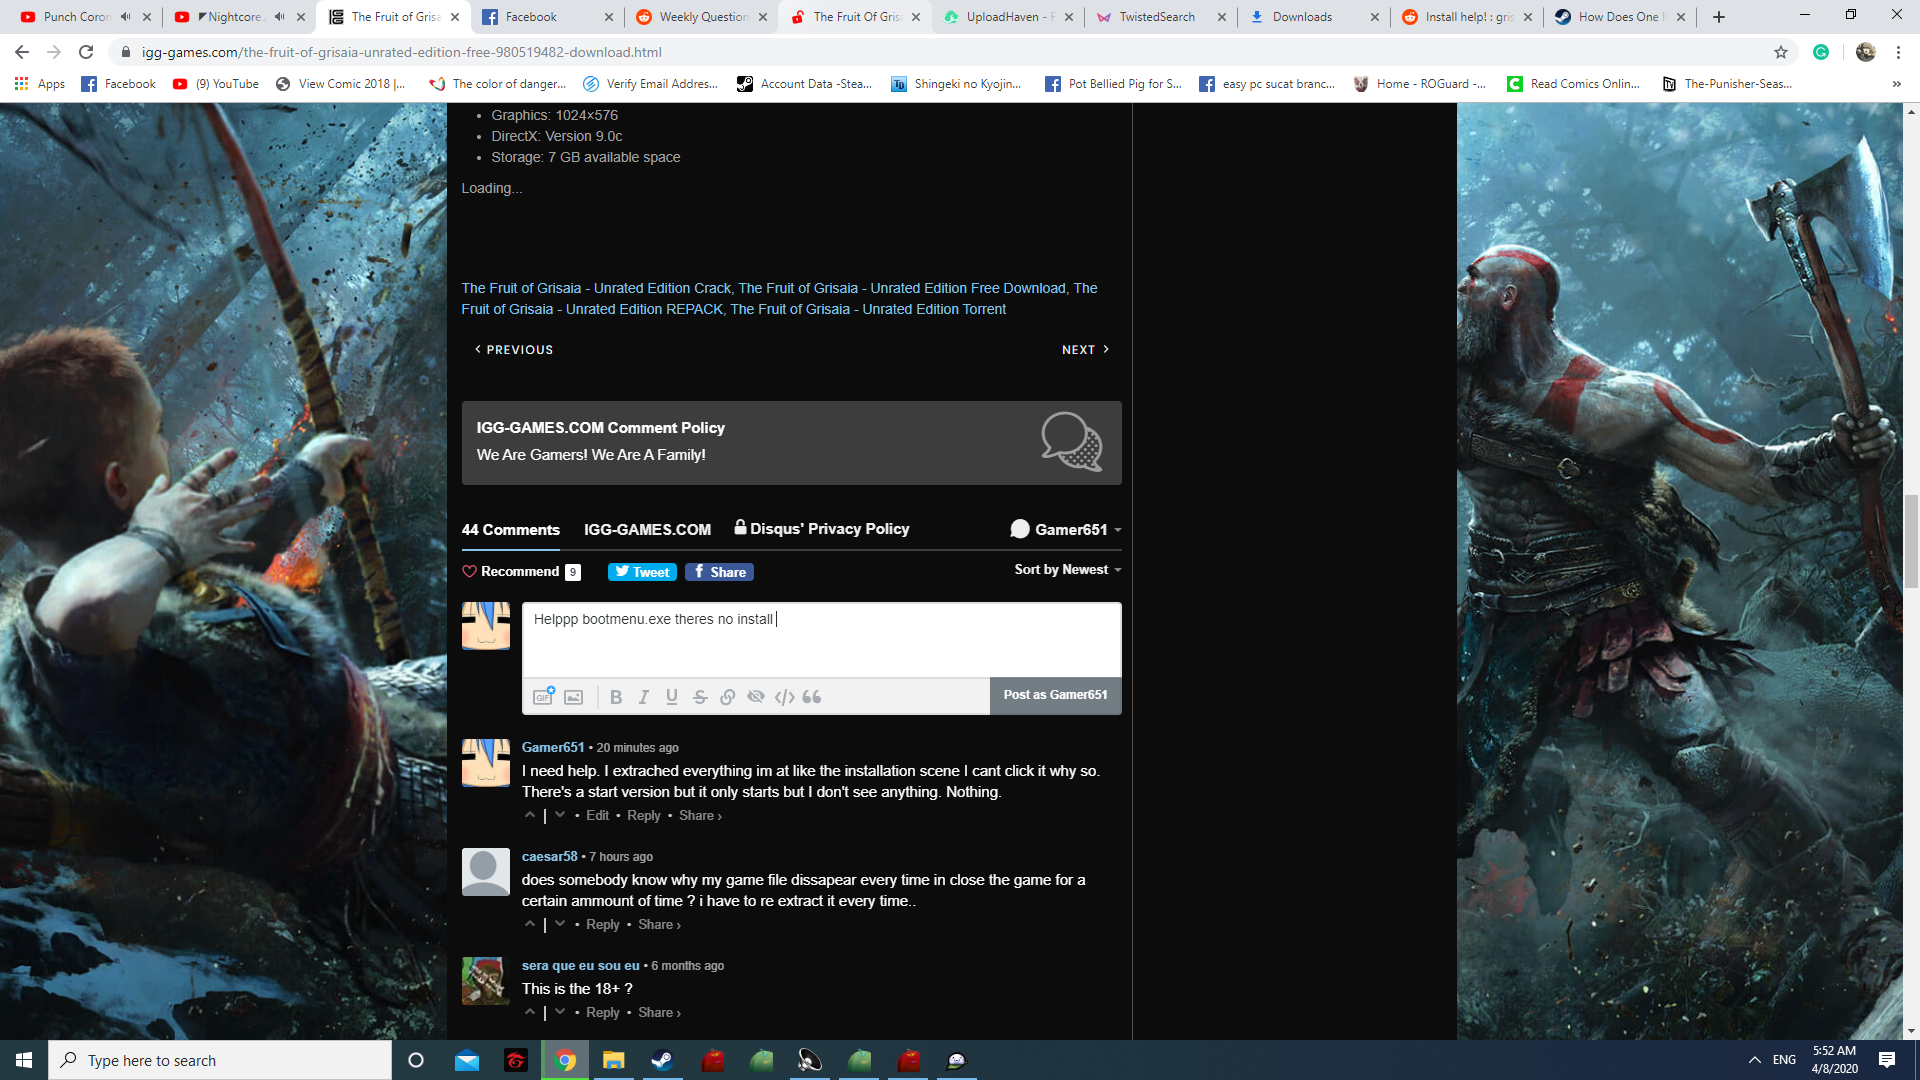Insert blockquote in comment editor
Viewport: 1920px width, 1080px height.
point(812,697)
